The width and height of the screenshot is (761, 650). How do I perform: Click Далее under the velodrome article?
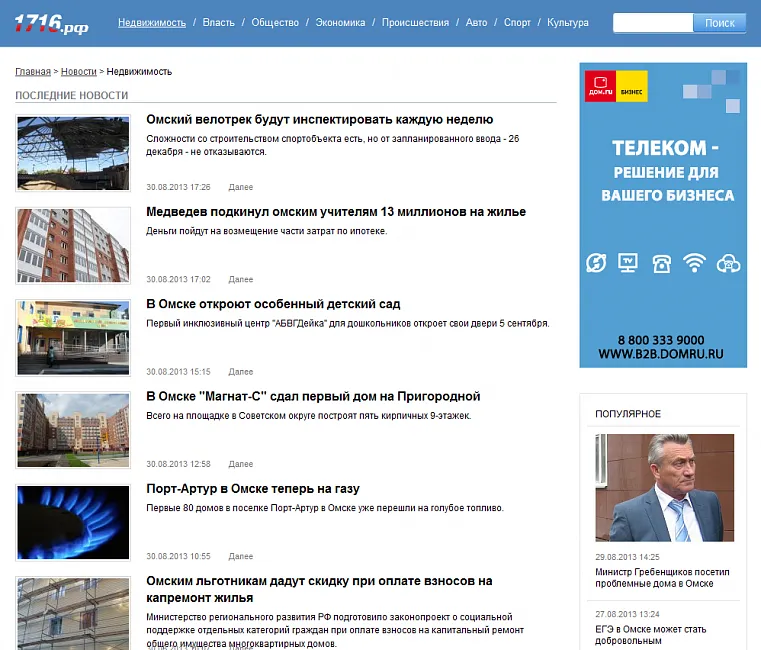pos(241,187)
